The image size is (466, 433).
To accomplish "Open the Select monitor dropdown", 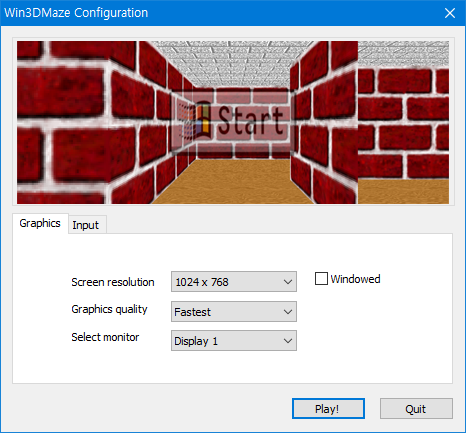I will click(x=234, y=341).
